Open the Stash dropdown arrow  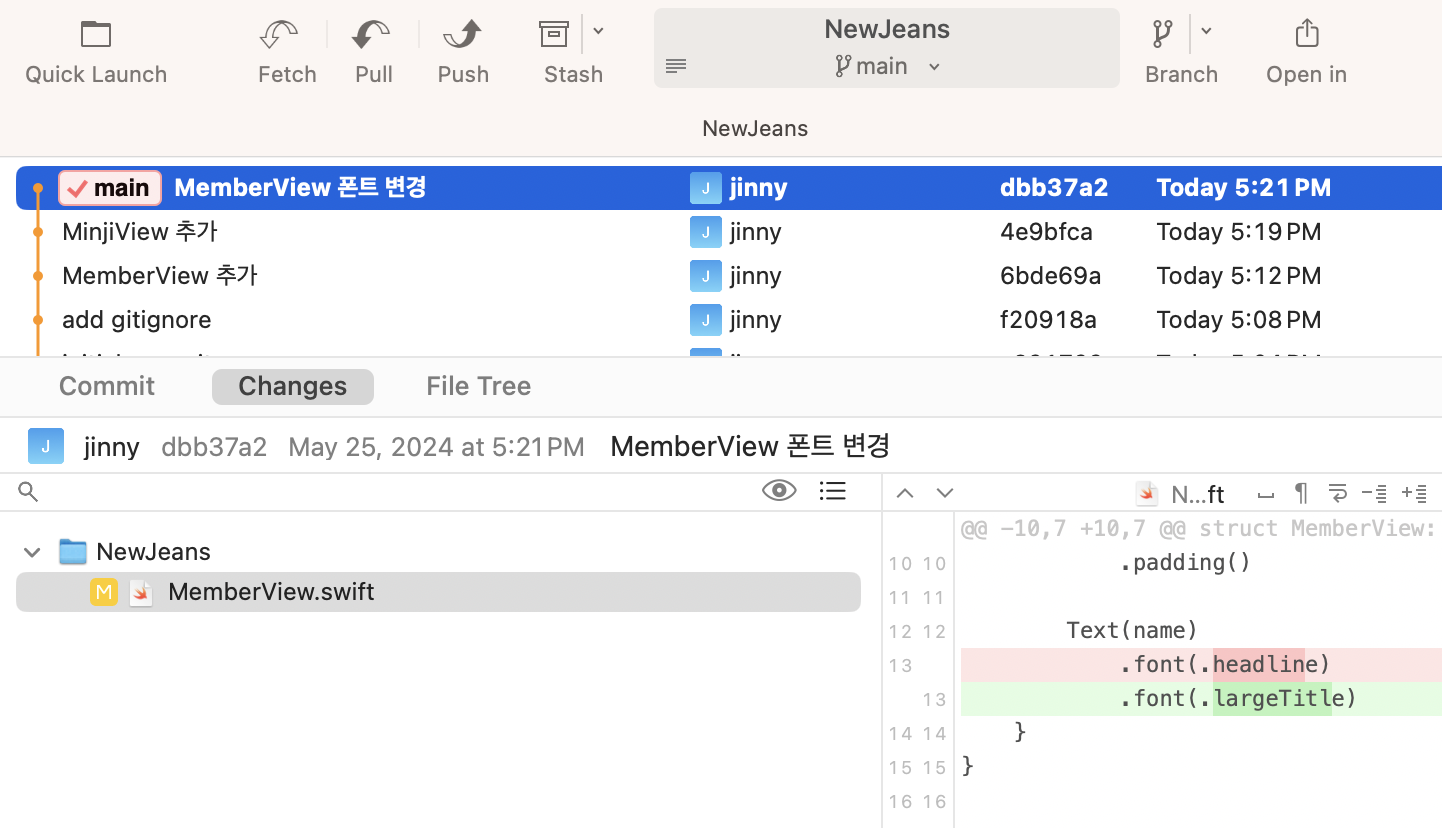click(x=598, y=32)
